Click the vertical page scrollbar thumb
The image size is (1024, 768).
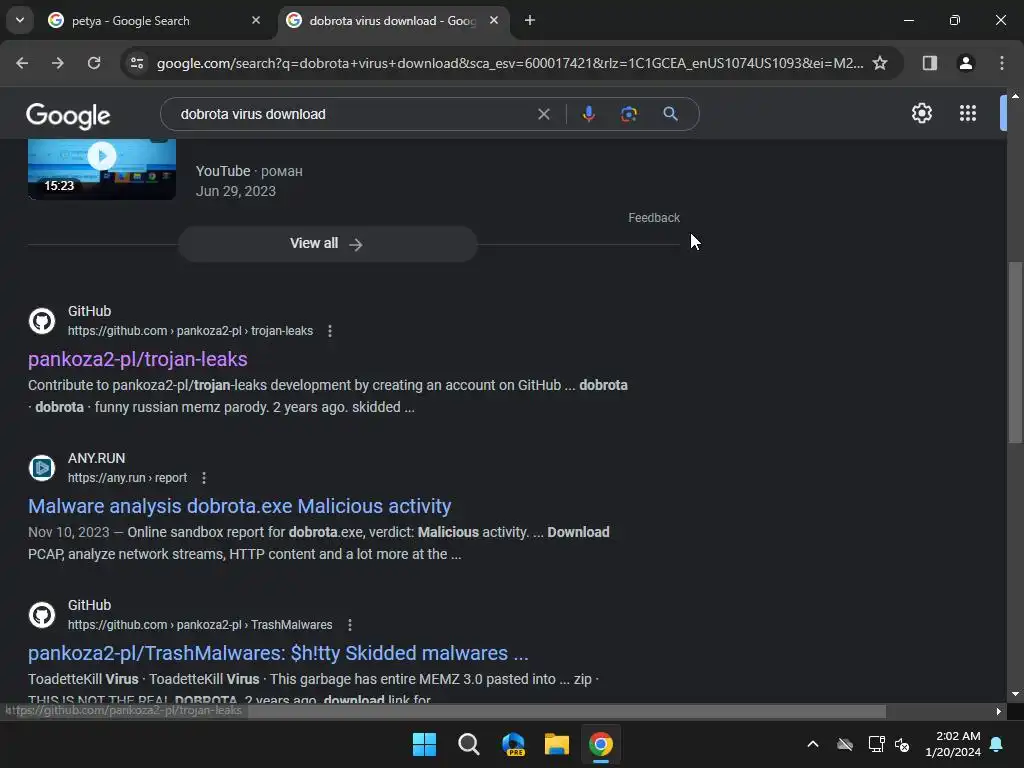point(1015,353)
